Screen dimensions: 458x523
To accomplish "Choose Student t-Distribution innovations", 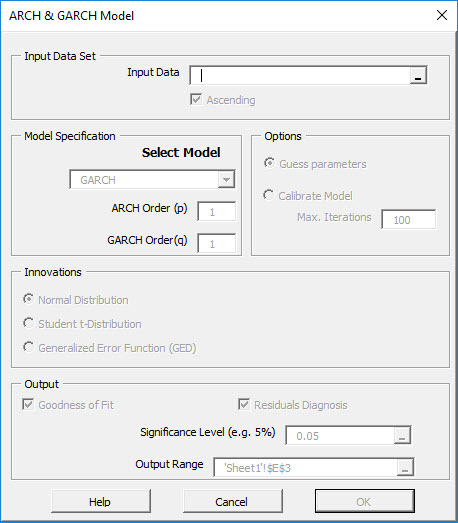I will coord(29,323).
